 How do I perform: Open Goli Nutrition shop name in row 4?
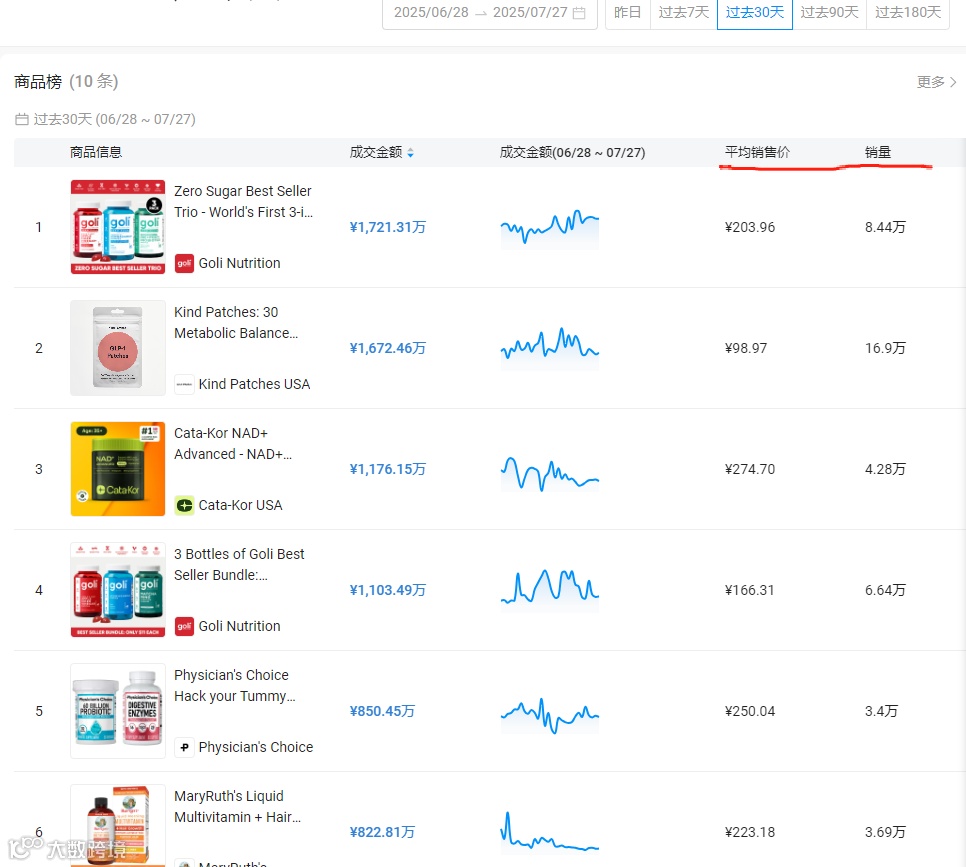(239, 626)
